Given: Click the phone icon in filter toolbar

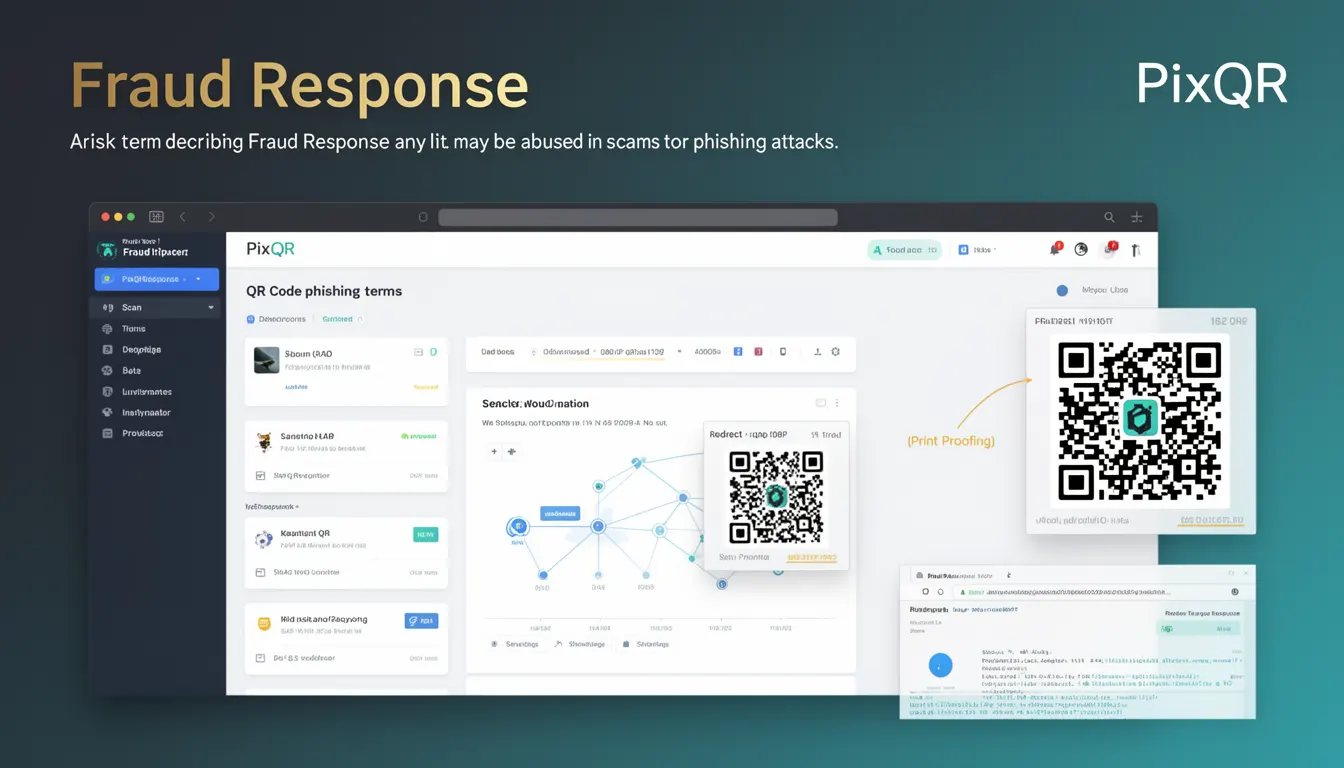Looking at the screenshot, I should pyautogui.click(x=783, y=352).
